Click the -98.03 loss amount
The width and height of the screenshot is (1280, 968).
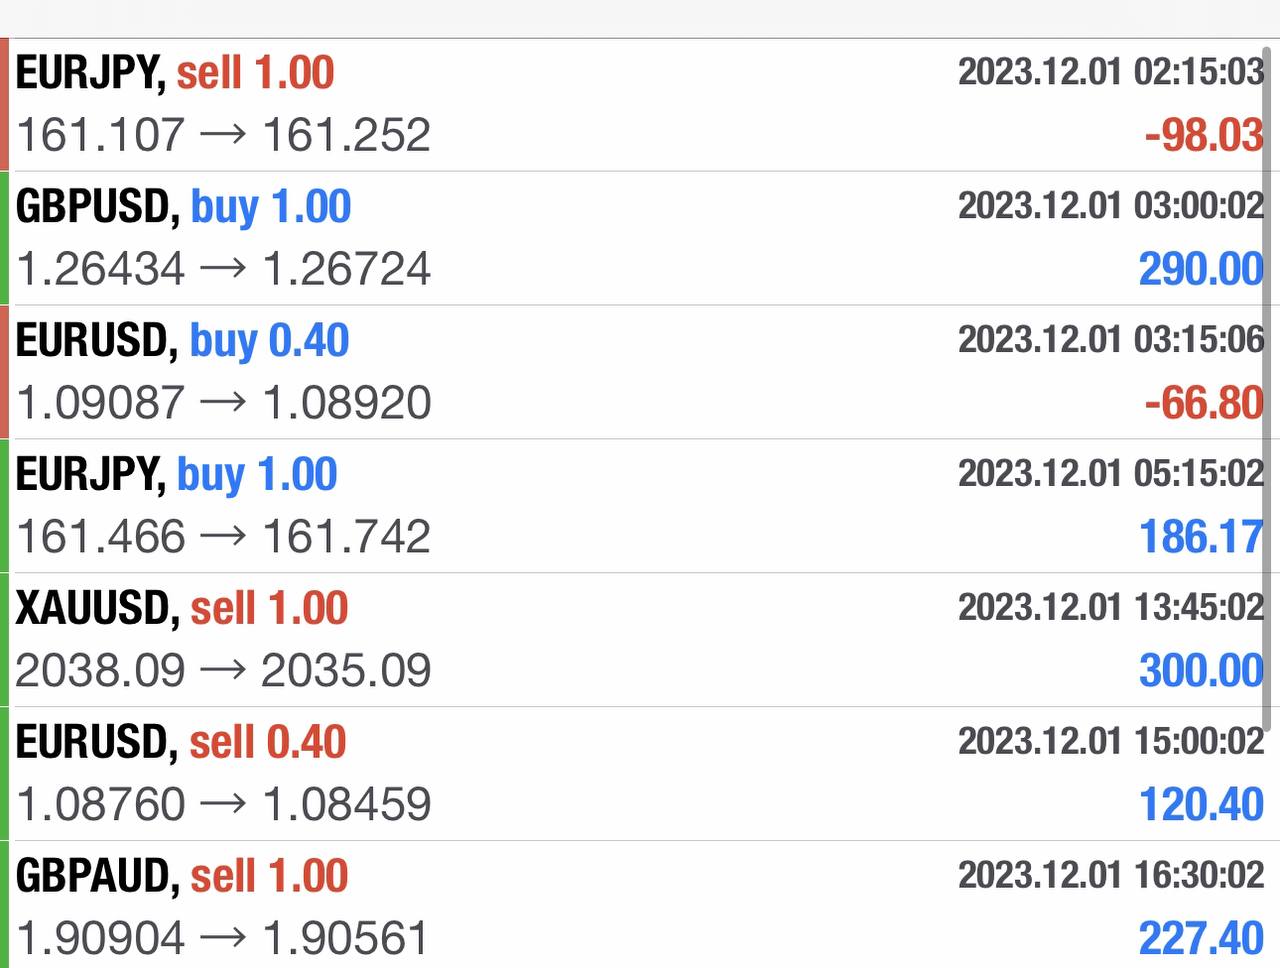point(1203,135)
